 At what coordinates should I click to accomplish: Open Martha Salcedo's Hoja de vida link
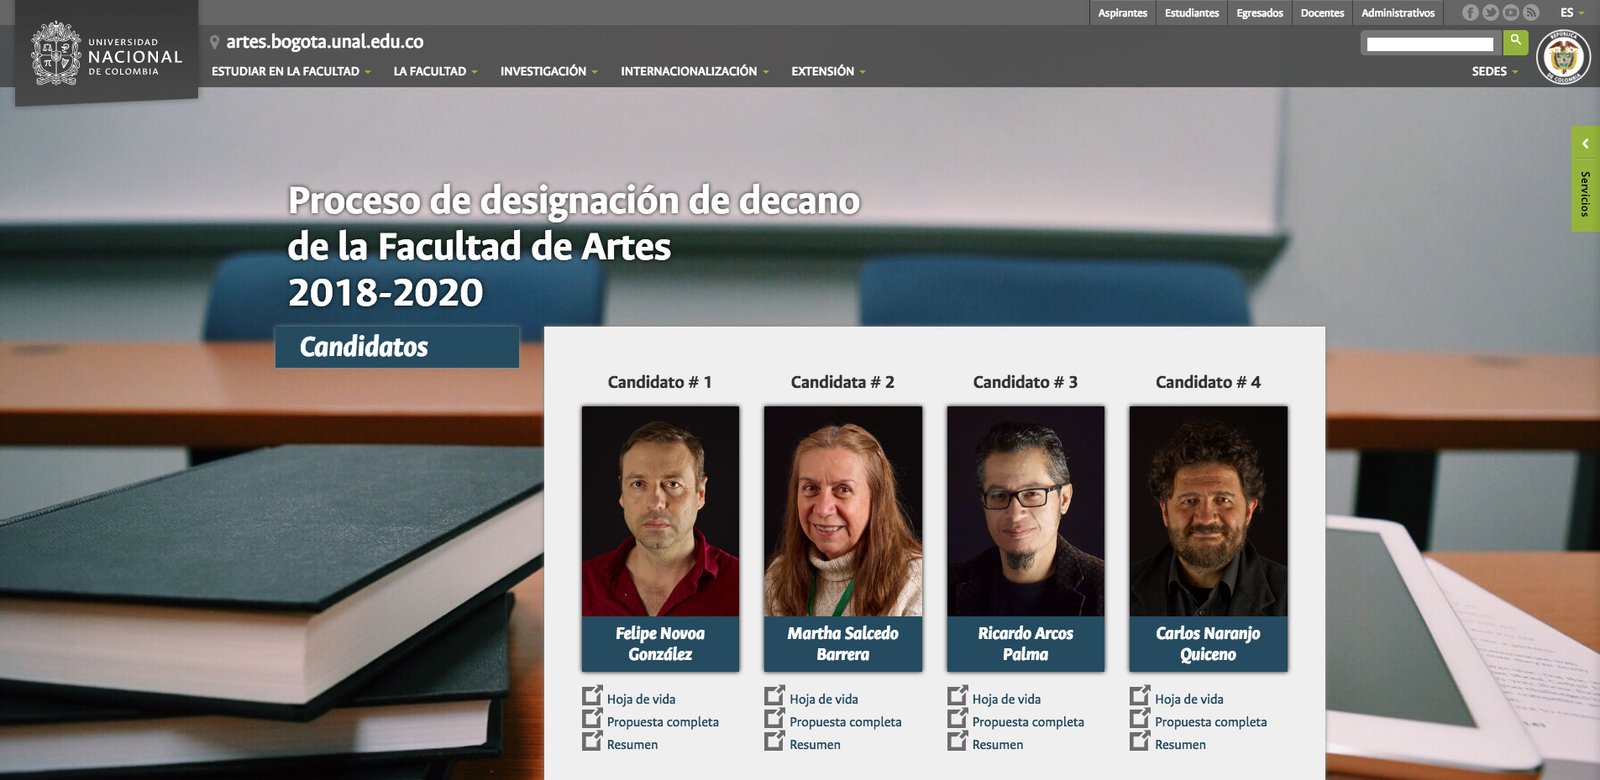824,699
